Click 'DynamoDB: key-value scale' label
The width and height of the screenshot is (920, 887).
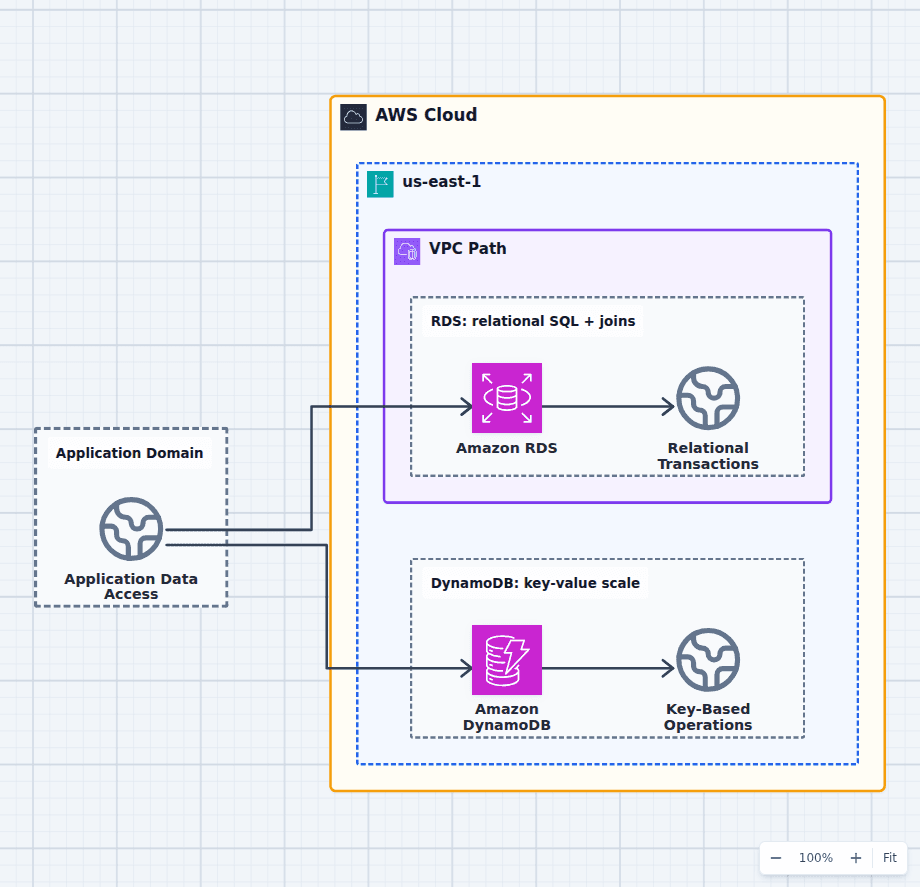point(535,583)
